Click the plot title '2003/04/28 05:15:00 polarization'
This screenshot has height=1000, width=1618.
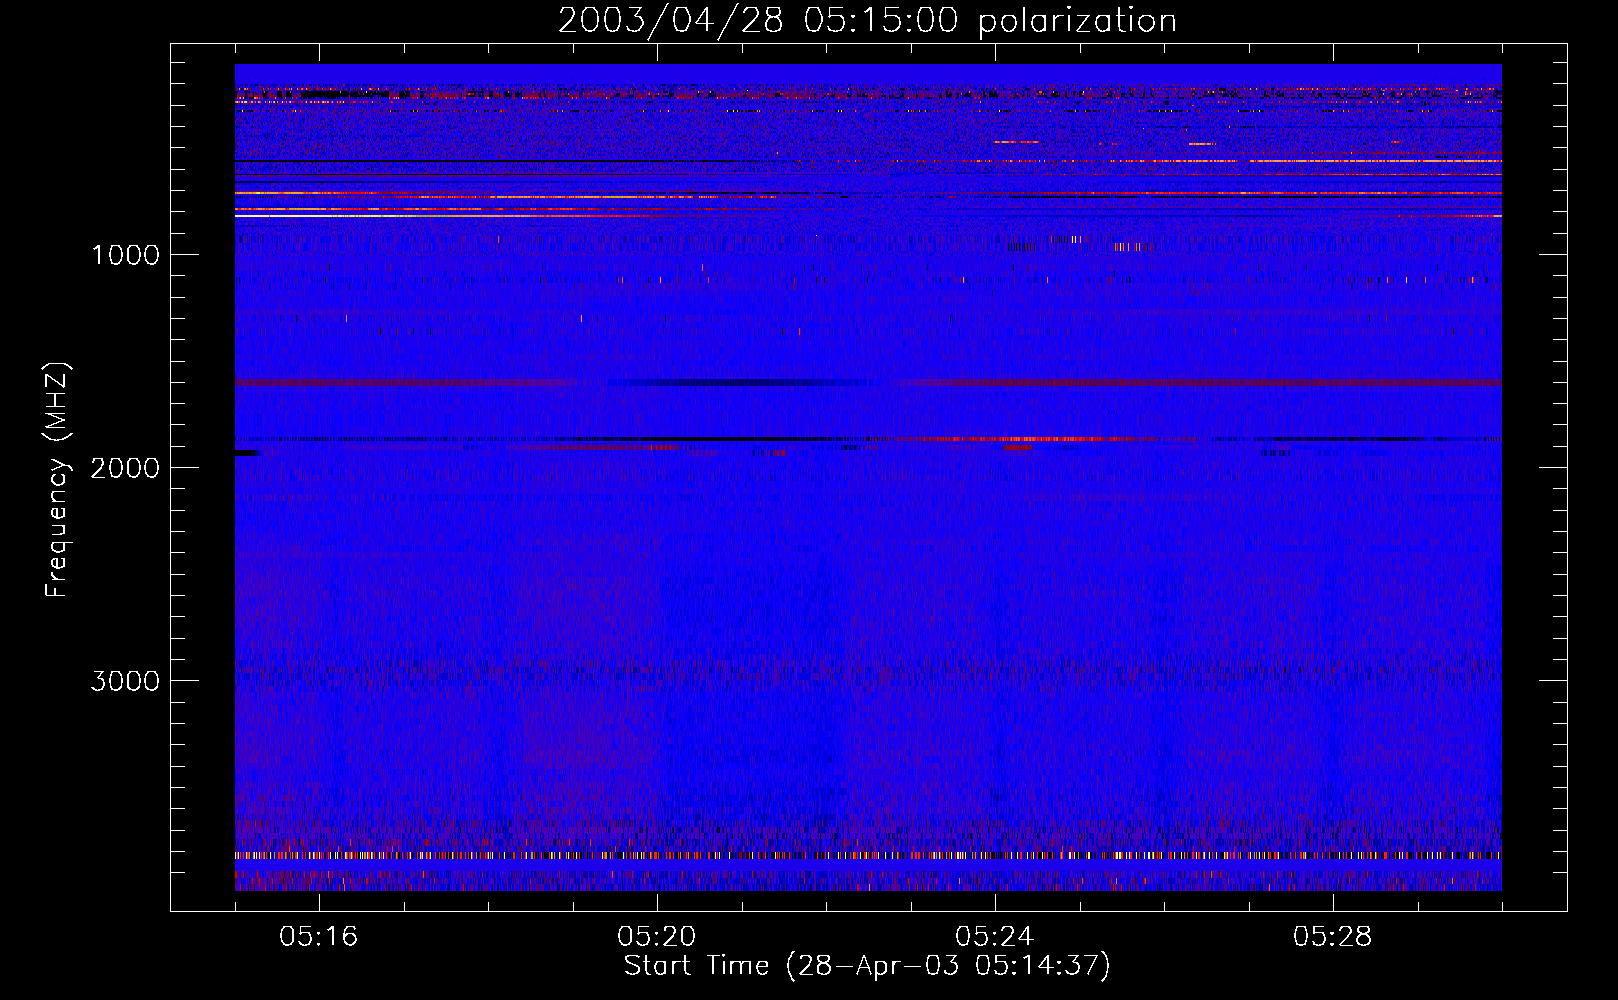[867, 20]
